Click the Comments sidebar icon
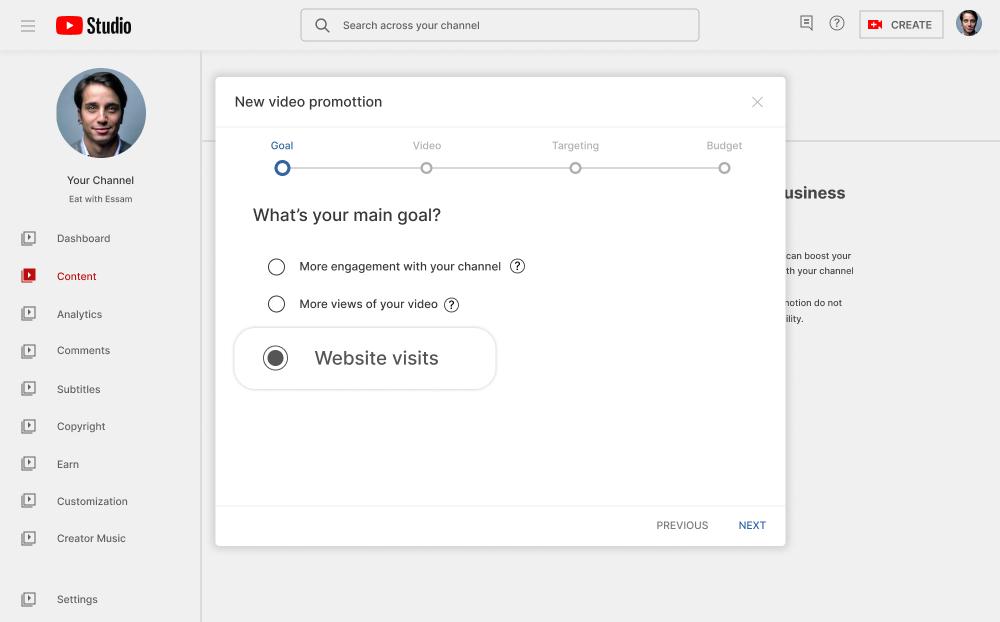1000x622 pixels. (29, 350)
